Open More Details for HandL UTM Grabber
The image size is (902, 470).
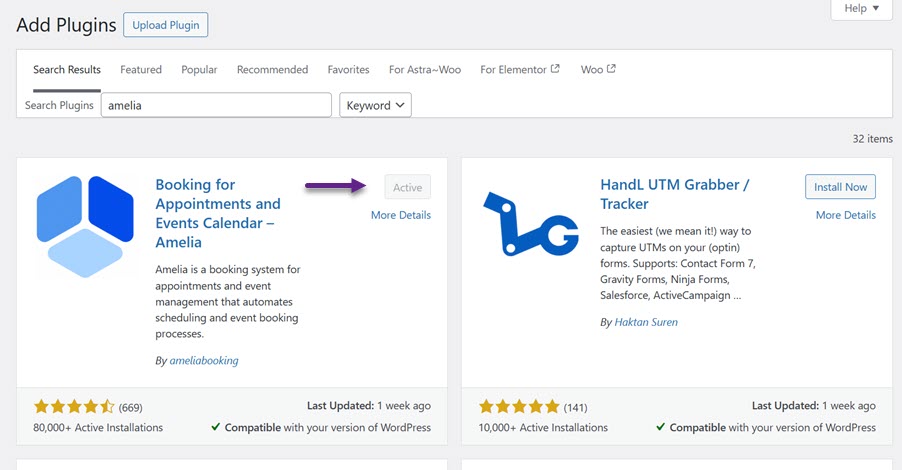[x=846, y=215]
